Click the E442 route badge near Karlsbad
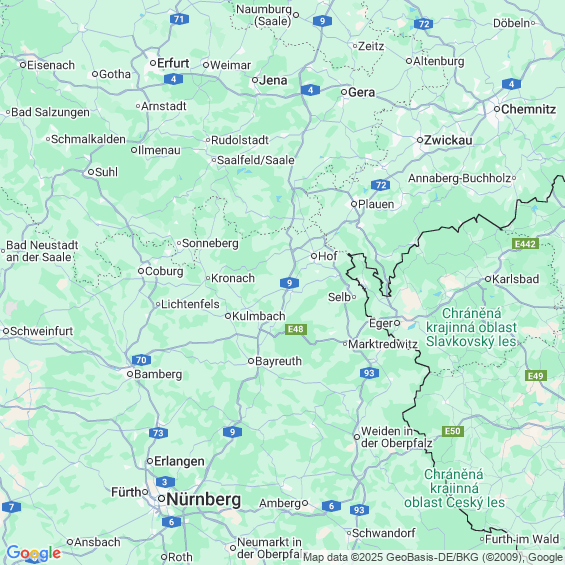The image size is (565, 565). pyautogui.click(x=525, y=244)
